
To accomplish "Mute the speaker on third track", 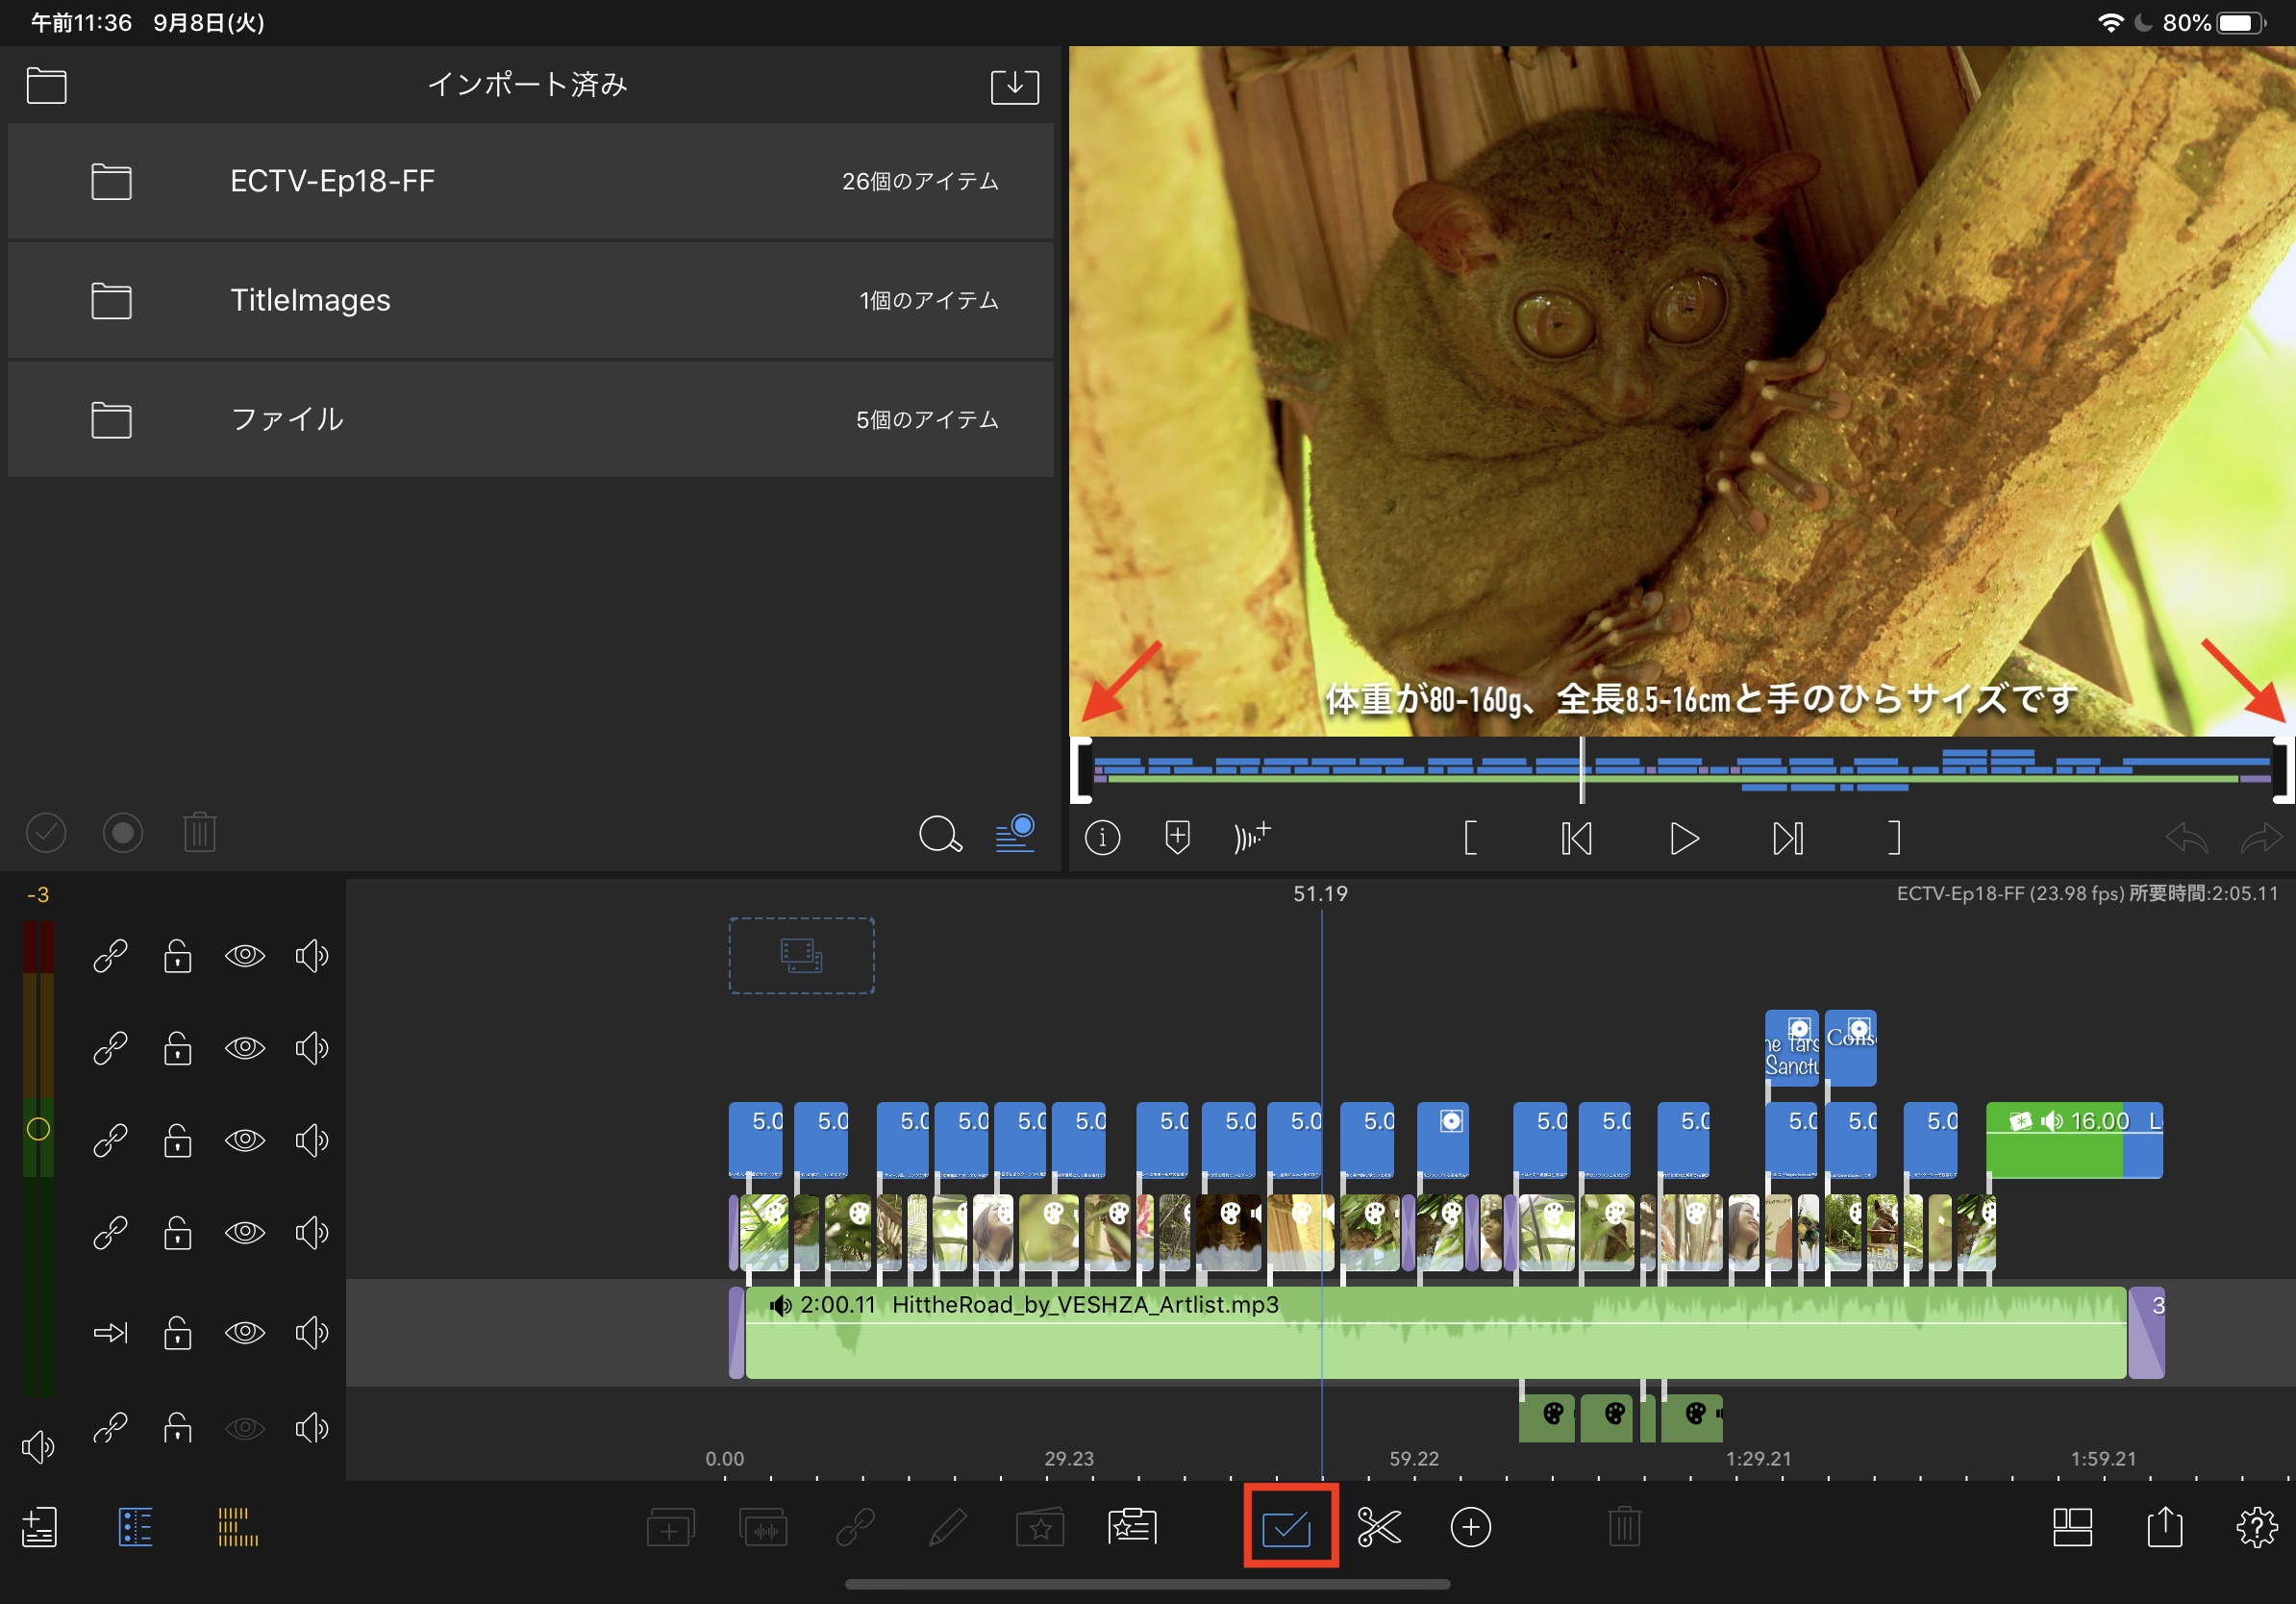I will pos(311,1140).
